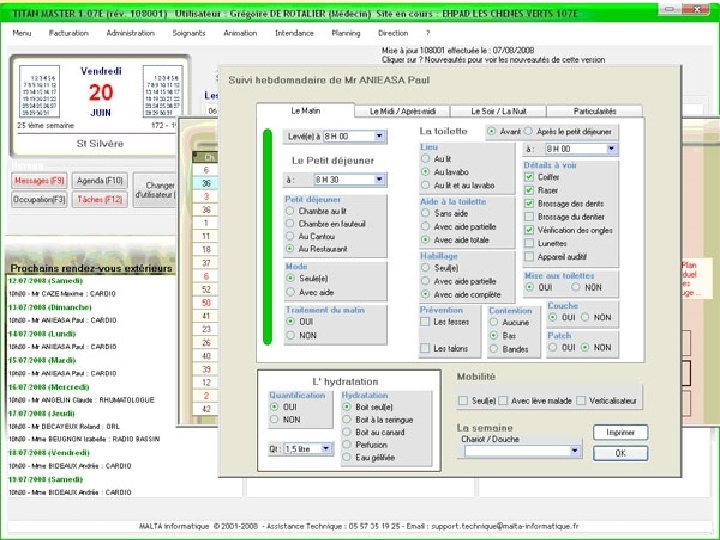This screenshot has height=540, width=720.
Task: Uncheck the Raser checkbox
Action: (x=529, y=190)
